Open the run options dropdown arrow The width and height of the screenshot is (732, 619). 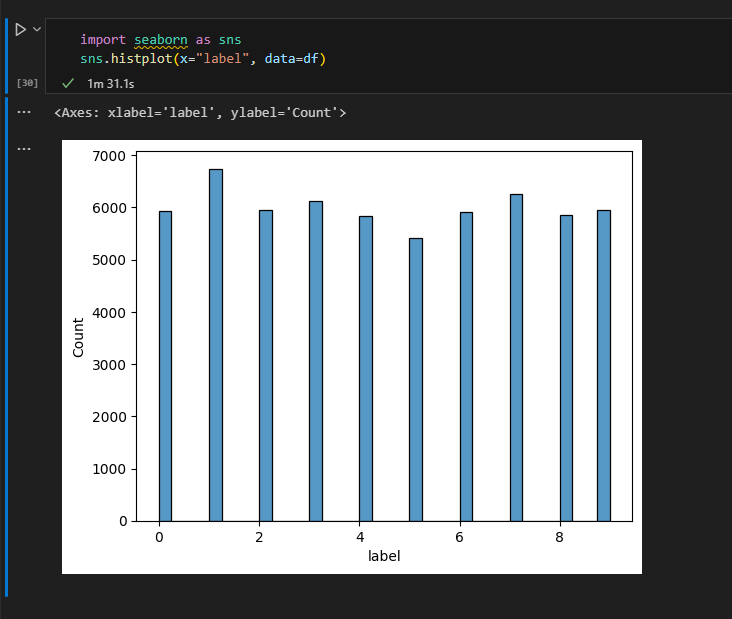(x=37, y=29)
